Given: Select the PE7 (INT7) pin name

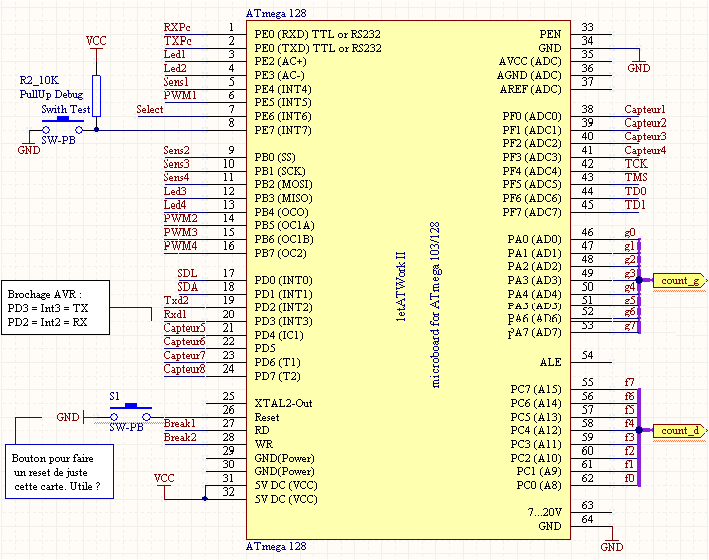Looking at the screenshot, I should 283,130.
